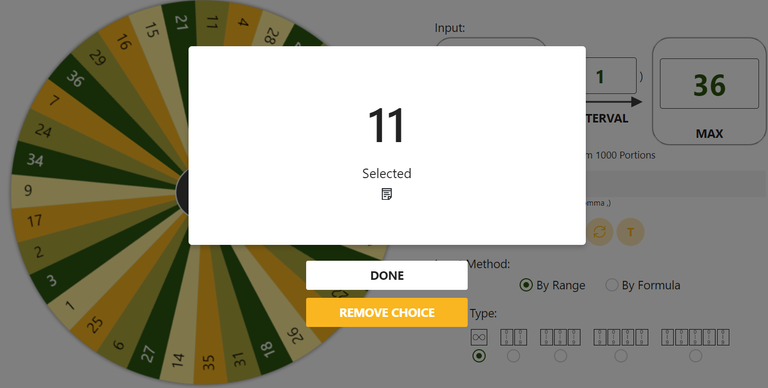The height and width of the screenshot is (388, 768).
Task: Click the two-digit type icon
Action: pos(513,338)
